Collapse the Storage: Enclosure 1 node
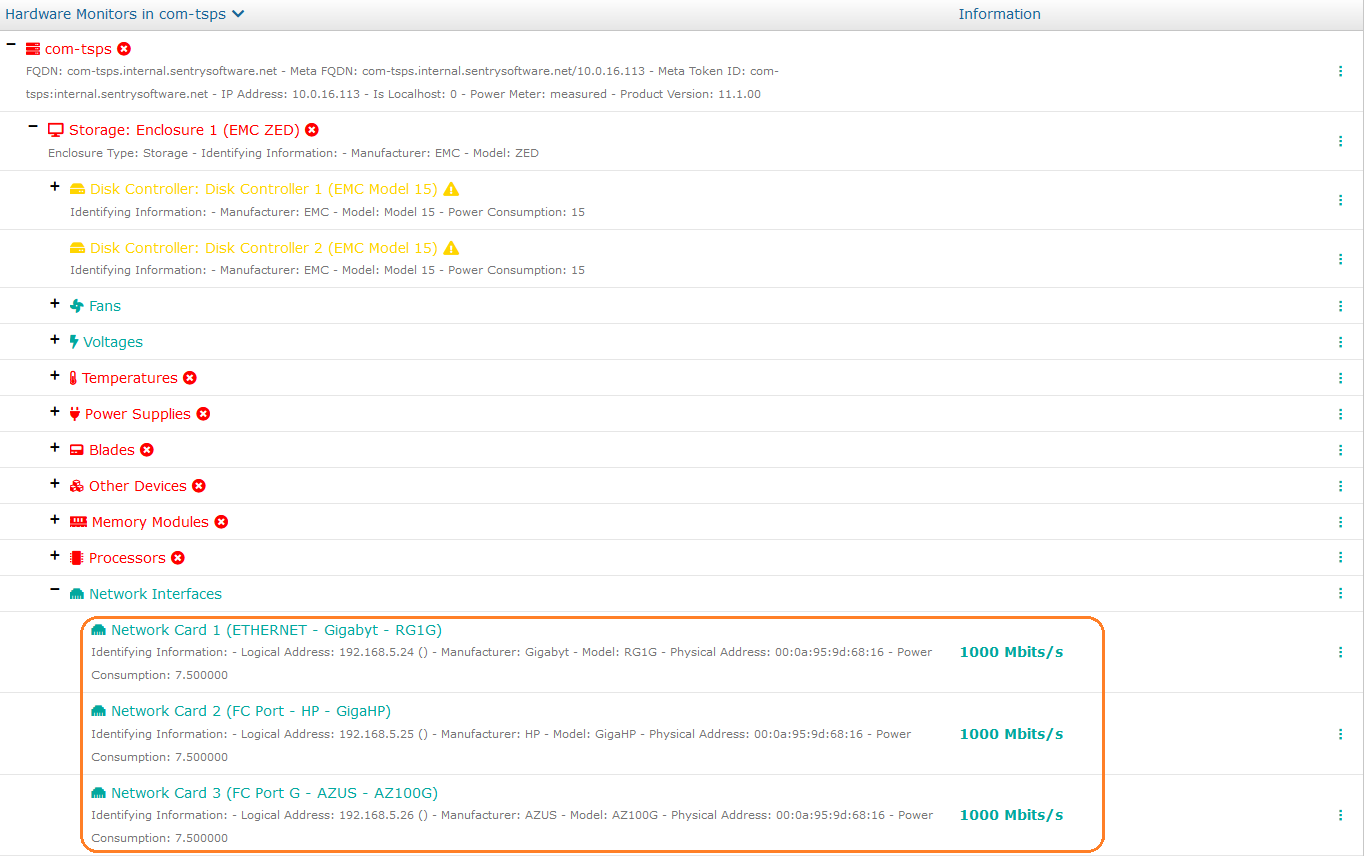 pos(33,127)
